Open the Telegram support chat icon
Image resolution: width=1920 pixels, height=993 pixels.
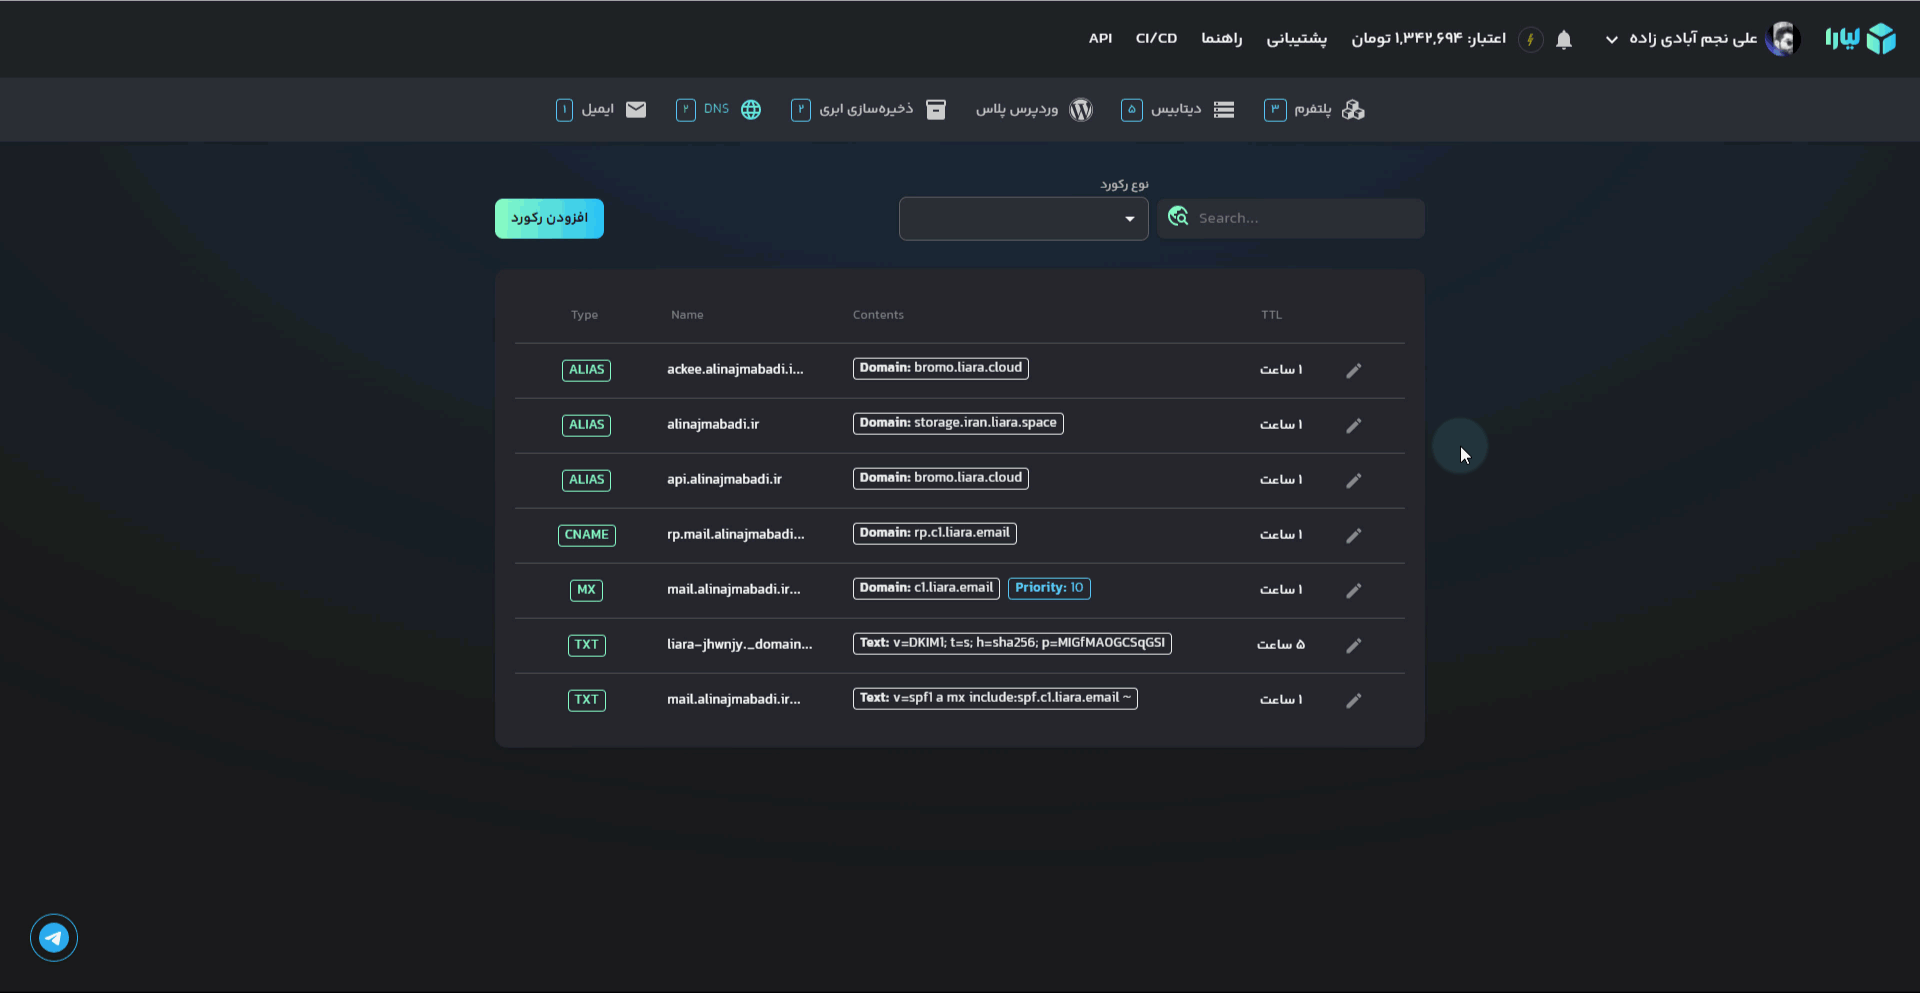[x=54, y=938]
